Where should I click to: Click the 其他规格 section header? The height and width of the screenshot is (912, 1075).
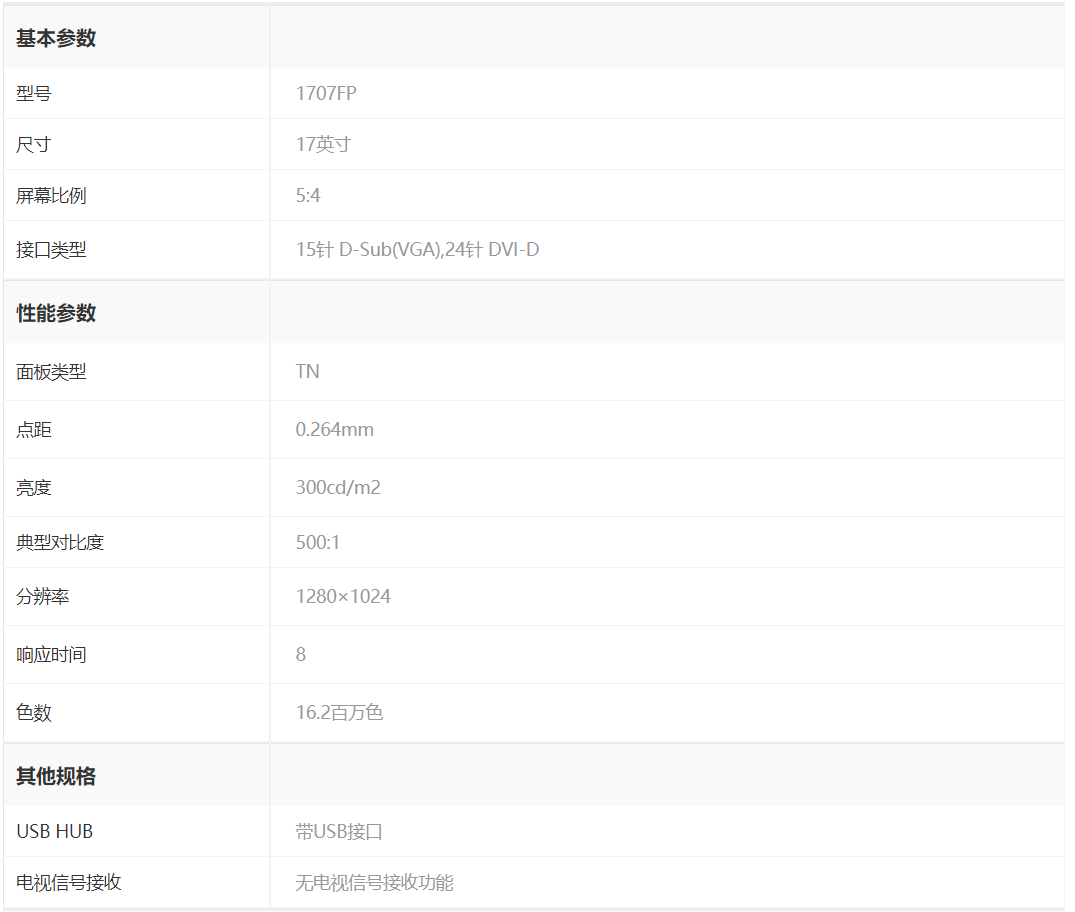pos(56,776)
